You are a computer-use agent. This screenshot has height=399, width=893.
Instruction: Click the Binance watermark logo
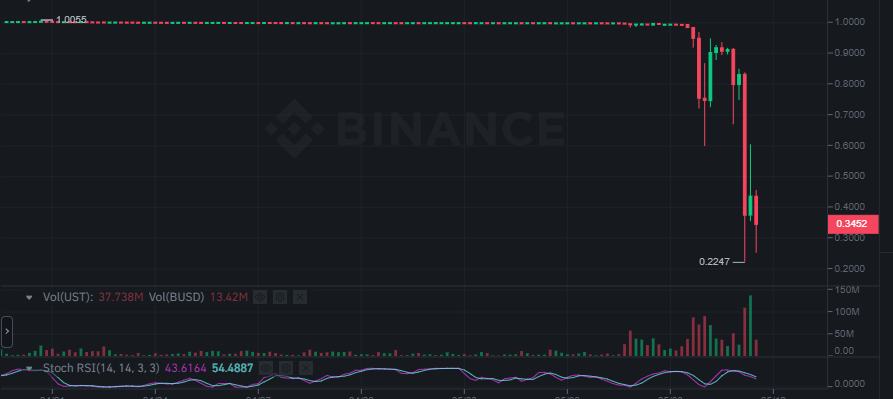(x=415, y=129)
